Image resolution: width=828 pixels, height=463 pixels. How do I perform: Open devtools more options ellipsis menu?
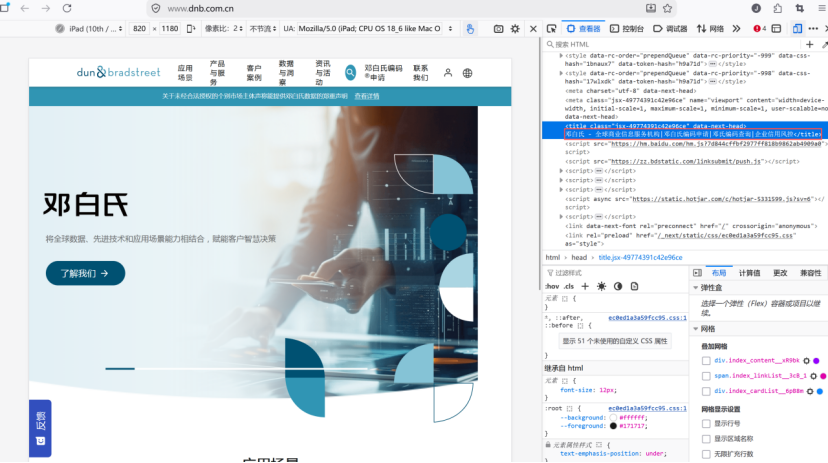(813, 29)
